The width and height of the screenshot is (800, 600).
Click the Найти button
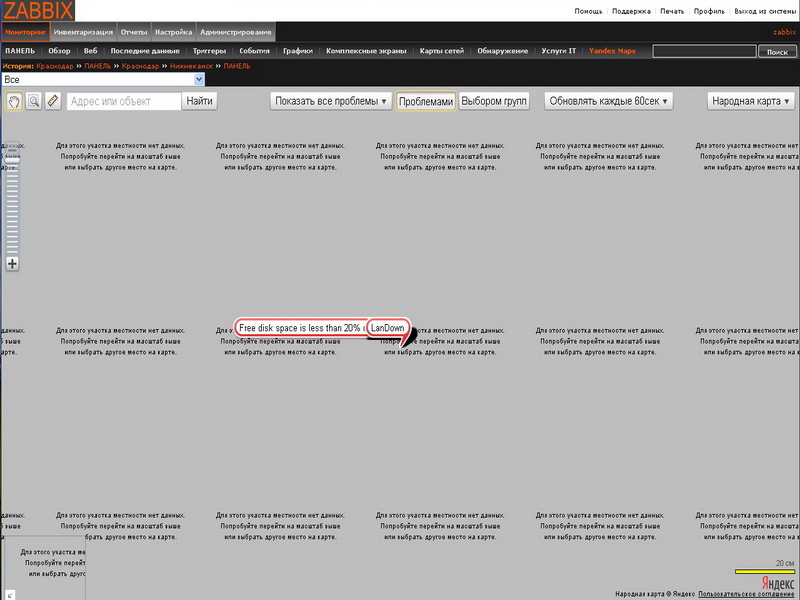pos(199,101)
